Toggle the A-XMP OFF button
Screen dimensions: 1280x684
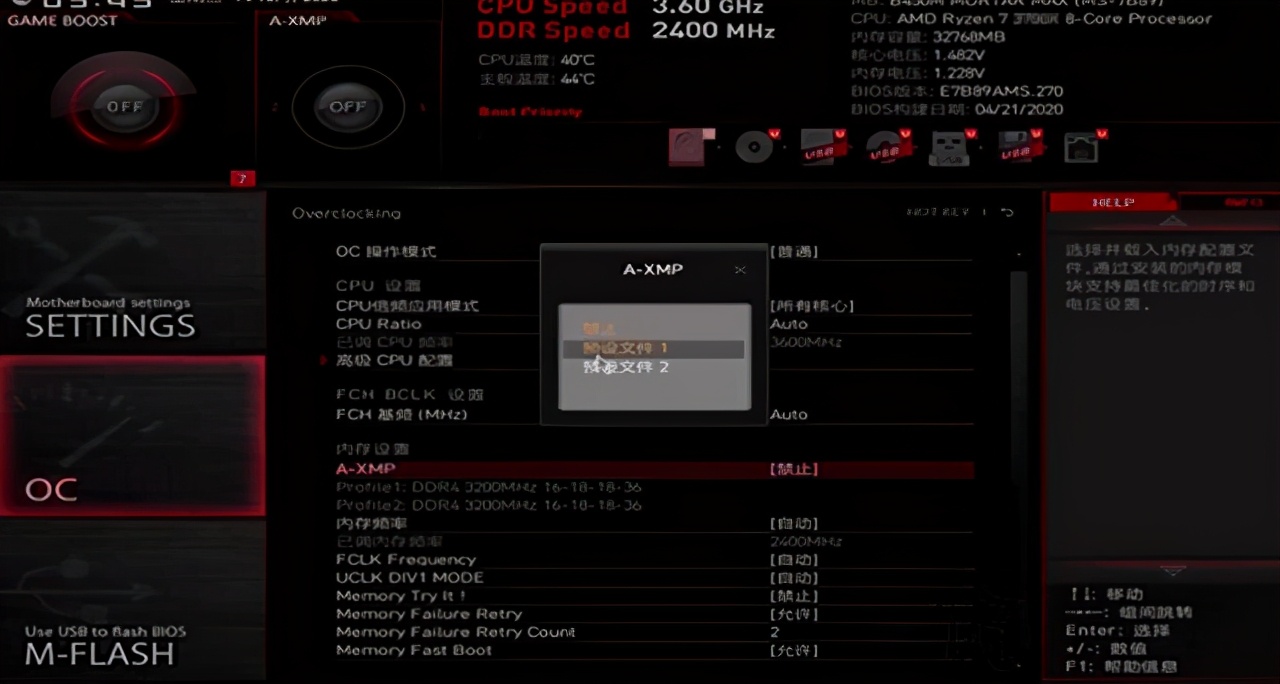click(x=348, y=106)
